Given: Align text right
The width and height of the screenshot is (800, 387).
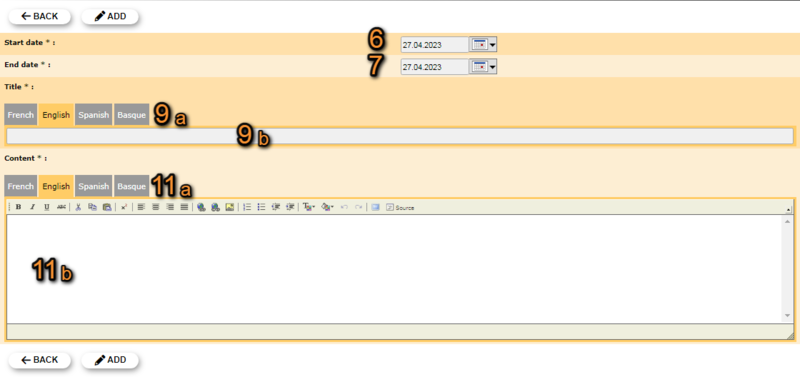Looking at the screenshot, I should tap(170, 207).
